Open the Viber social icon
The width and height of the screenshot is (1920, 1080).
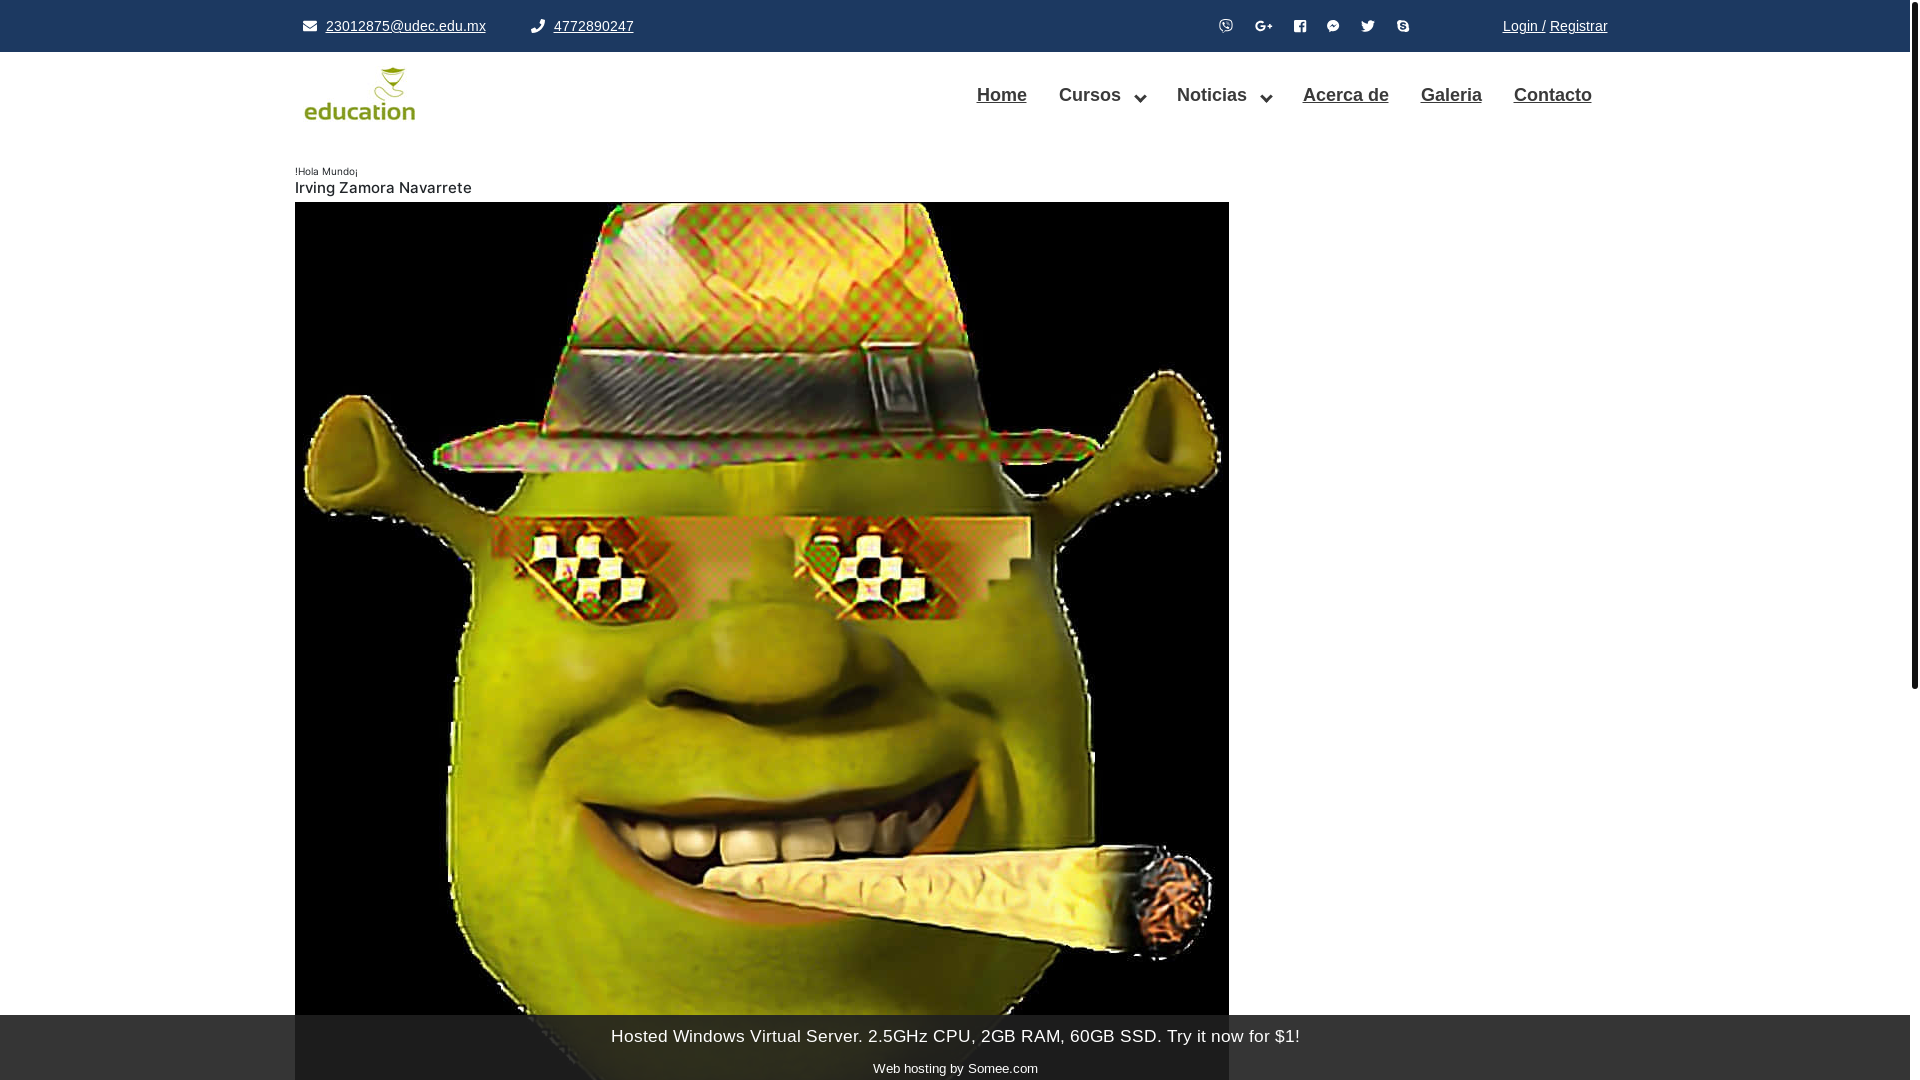1226,26
